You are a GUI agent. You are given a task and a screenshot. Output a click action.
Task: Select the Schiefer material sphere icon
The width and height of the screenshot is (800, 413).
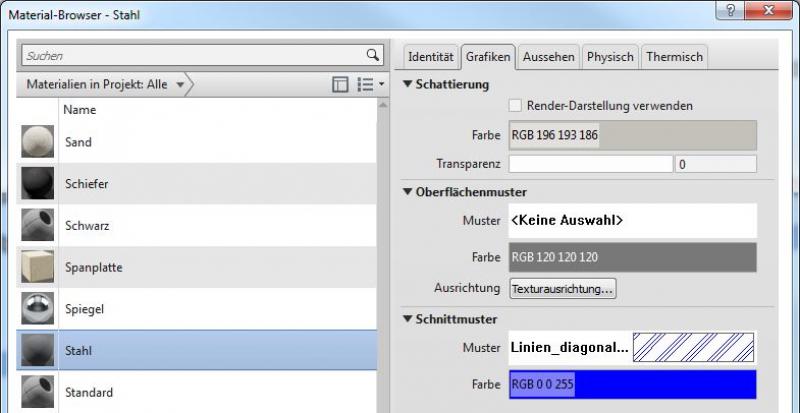(38, 184)
